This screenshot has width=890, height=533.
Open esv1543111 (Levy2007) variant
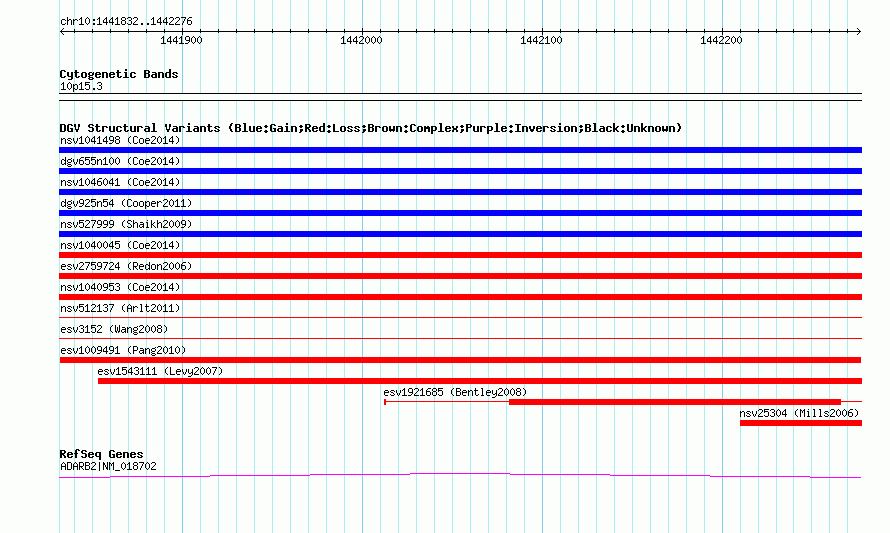point(160,371)
